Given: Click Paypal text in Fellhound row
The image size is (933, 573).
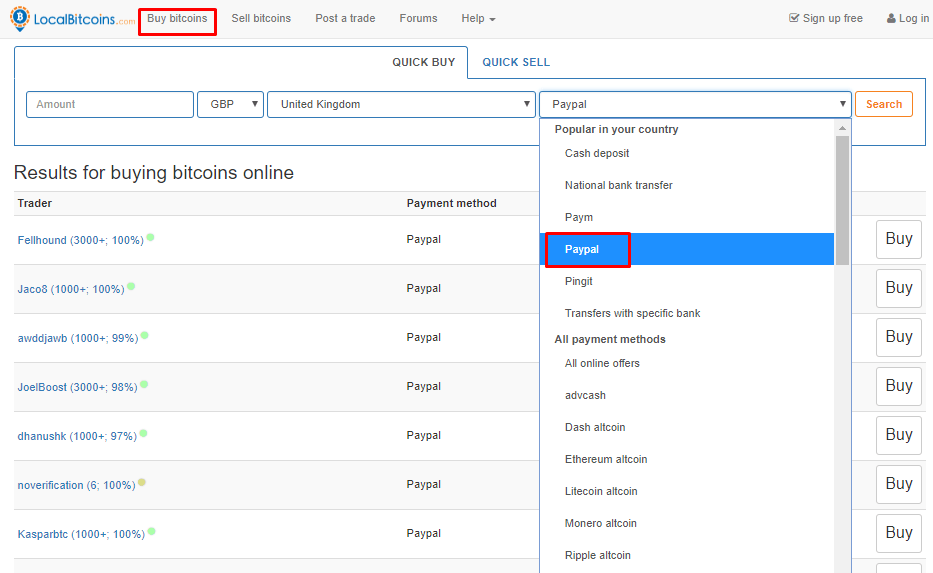Looking at the screenshot, I should point(424,239).
